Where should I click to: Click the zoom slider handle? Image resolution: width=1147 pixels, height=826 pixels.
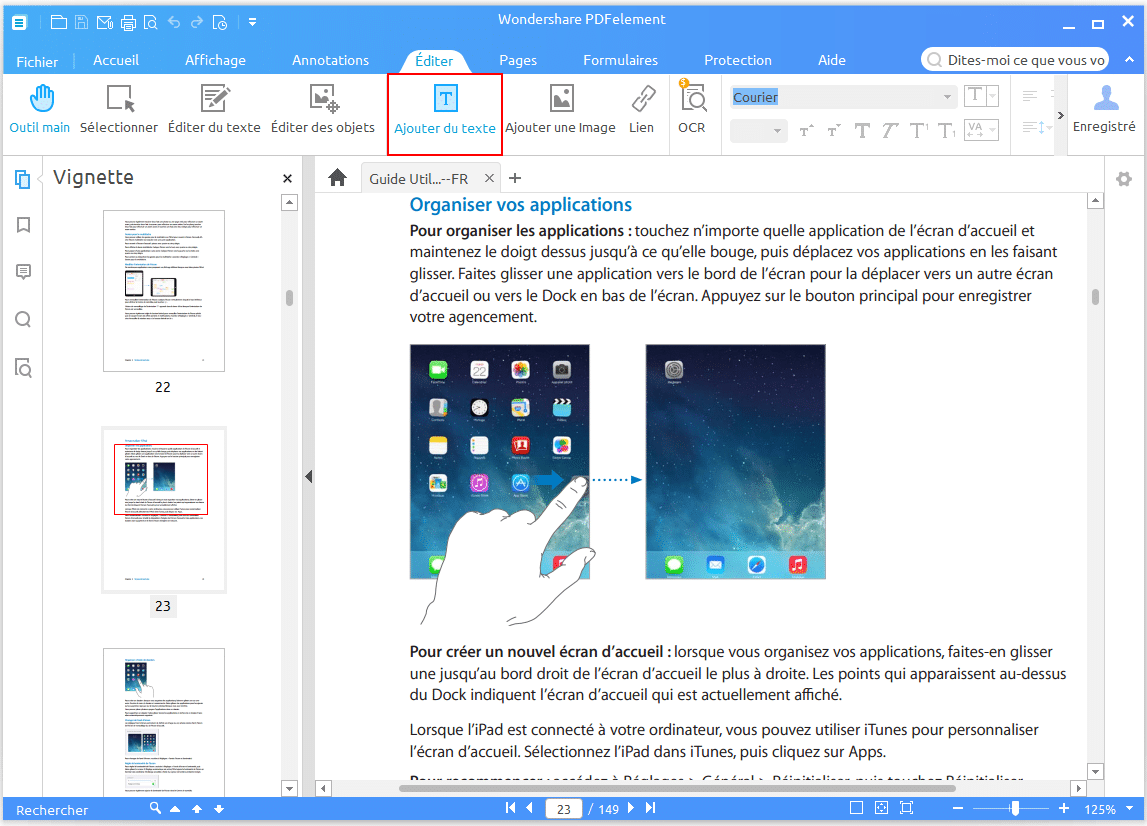pos(1015,808)
